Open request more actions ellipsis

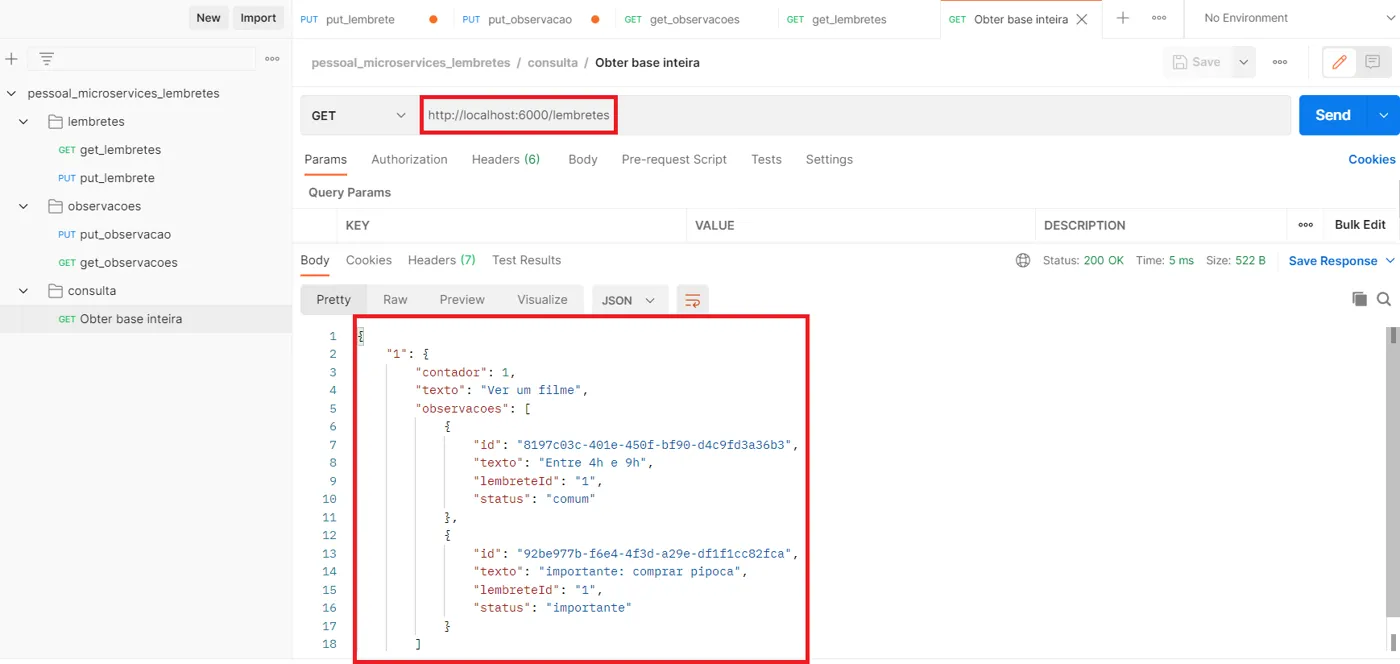click(x=1280, y=62)
